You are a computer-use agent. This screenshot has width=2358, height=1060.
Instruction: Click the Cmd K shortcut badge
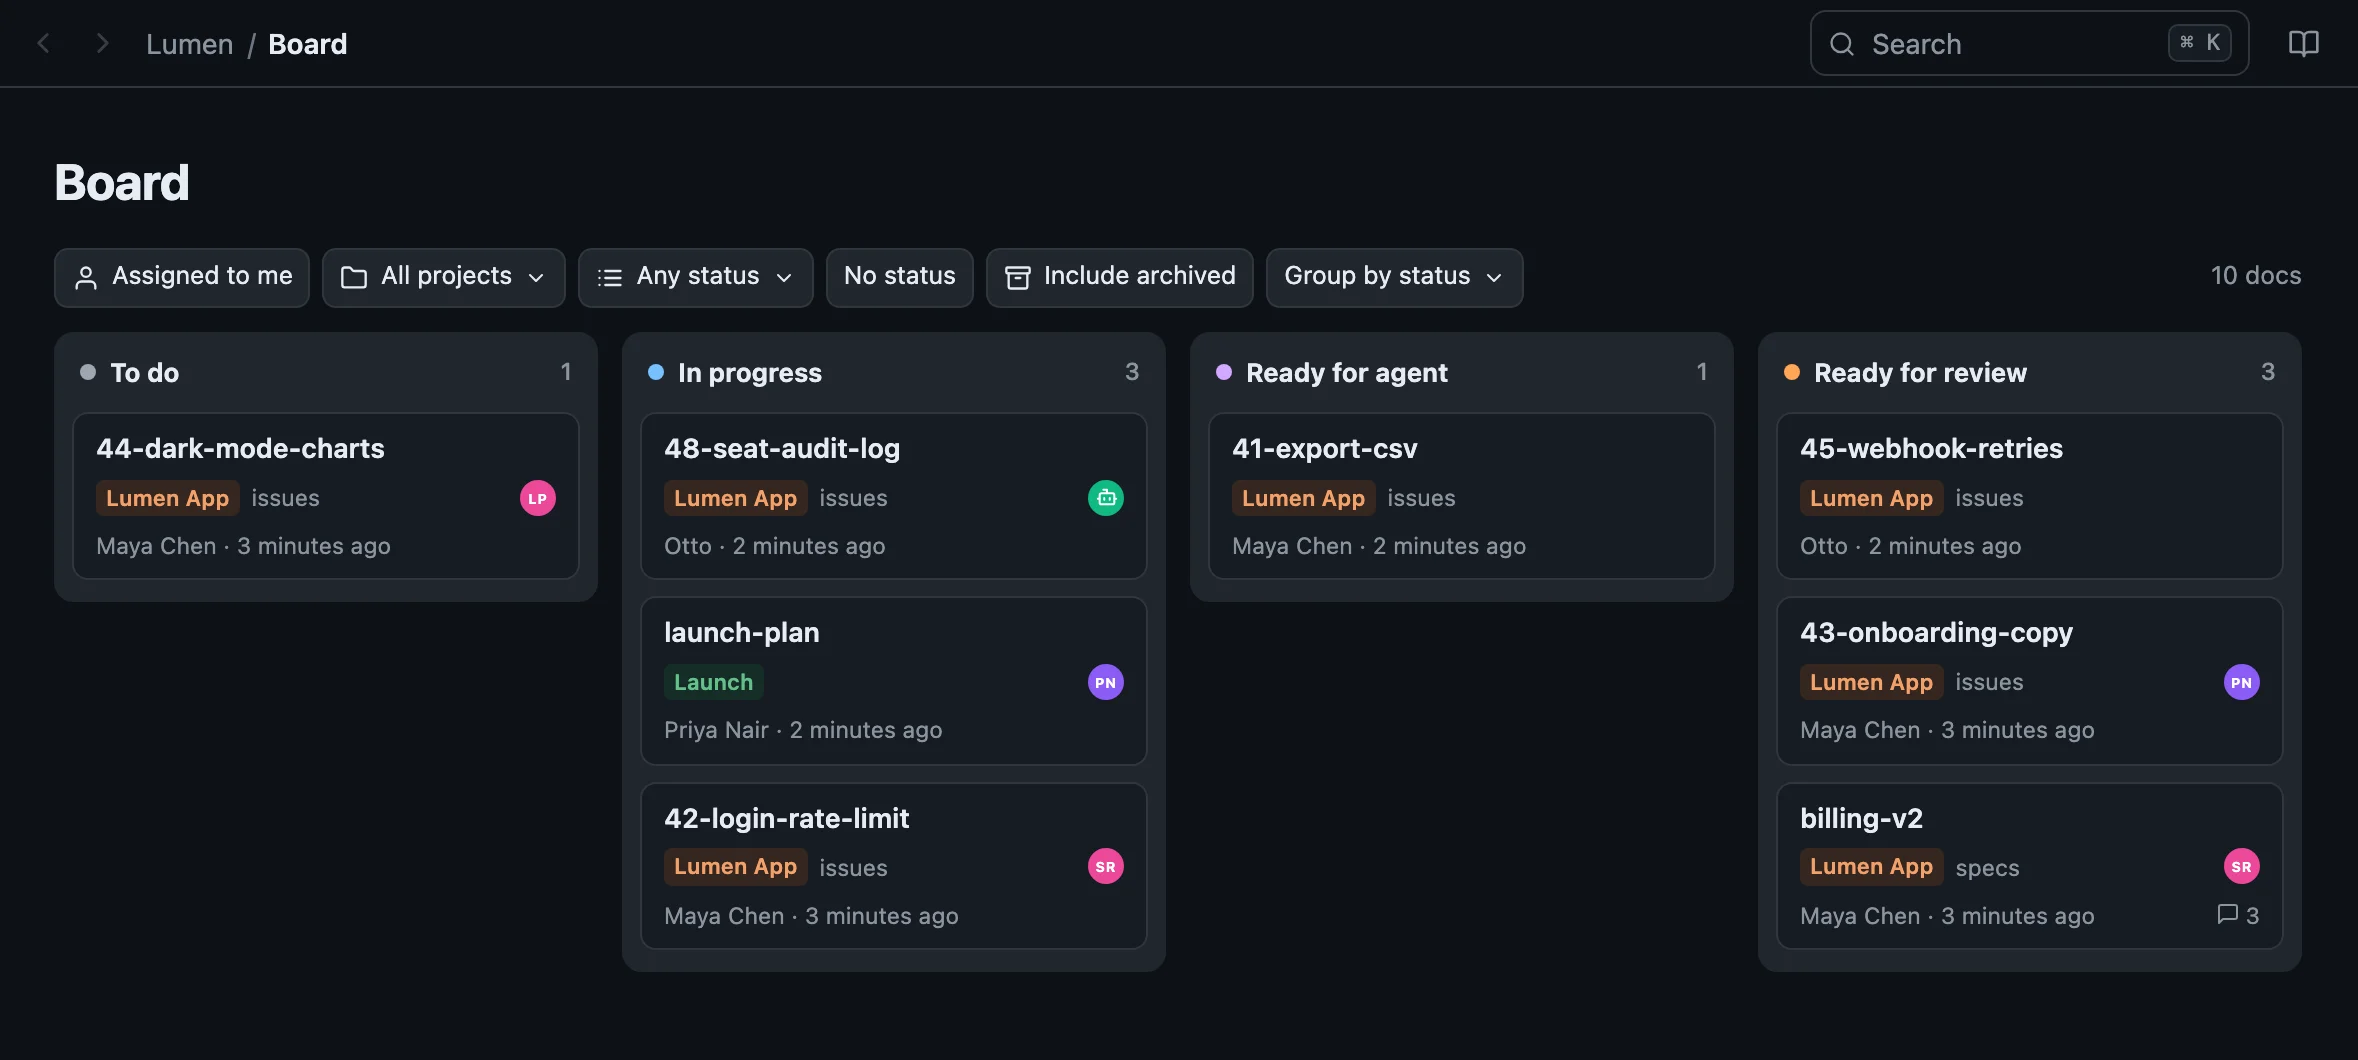(2200, 43)
